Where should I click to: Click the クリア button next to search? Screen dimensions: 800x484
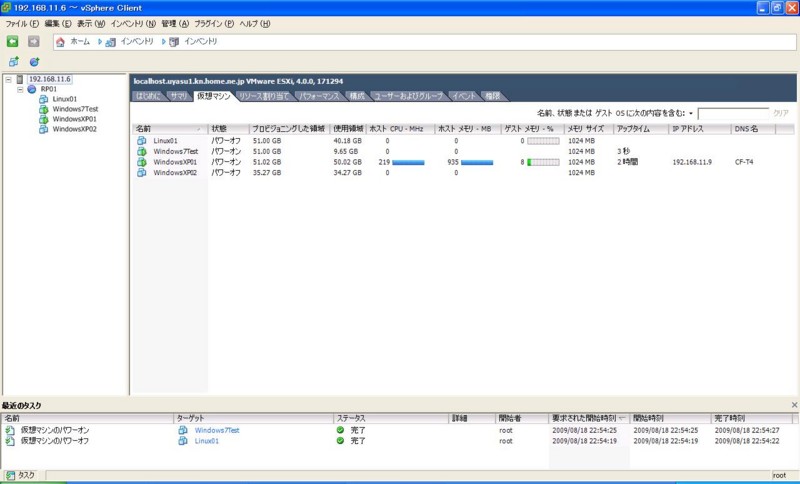pos(781,113)
